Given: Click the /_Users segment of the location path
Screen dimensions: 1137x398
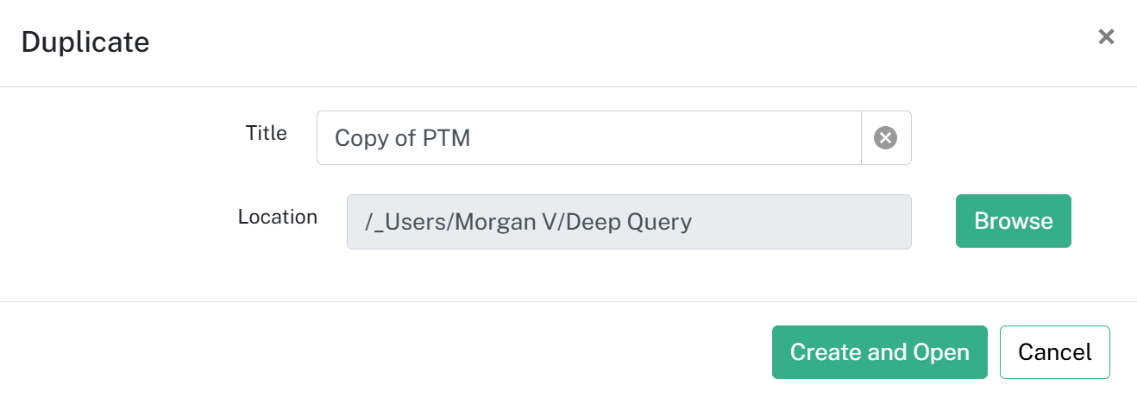Looking at the screenshot, I should click(405, 222).
